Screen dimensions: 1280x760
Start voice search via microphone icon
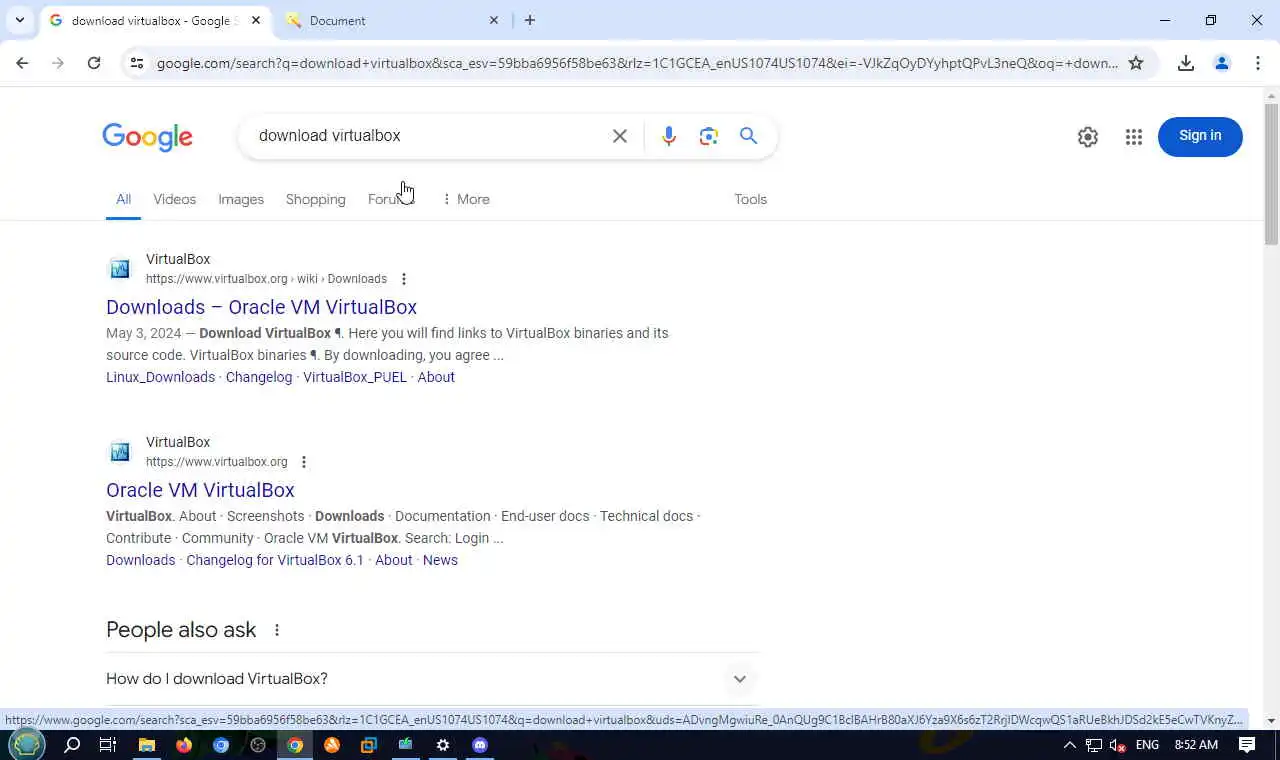coord(669,136)
